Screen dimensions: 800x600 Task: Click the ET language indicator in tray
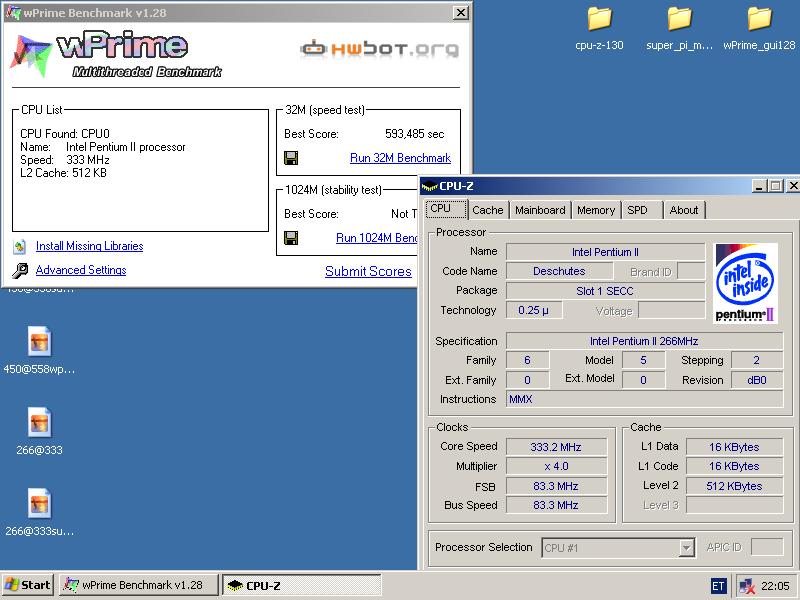click(718, 586)
